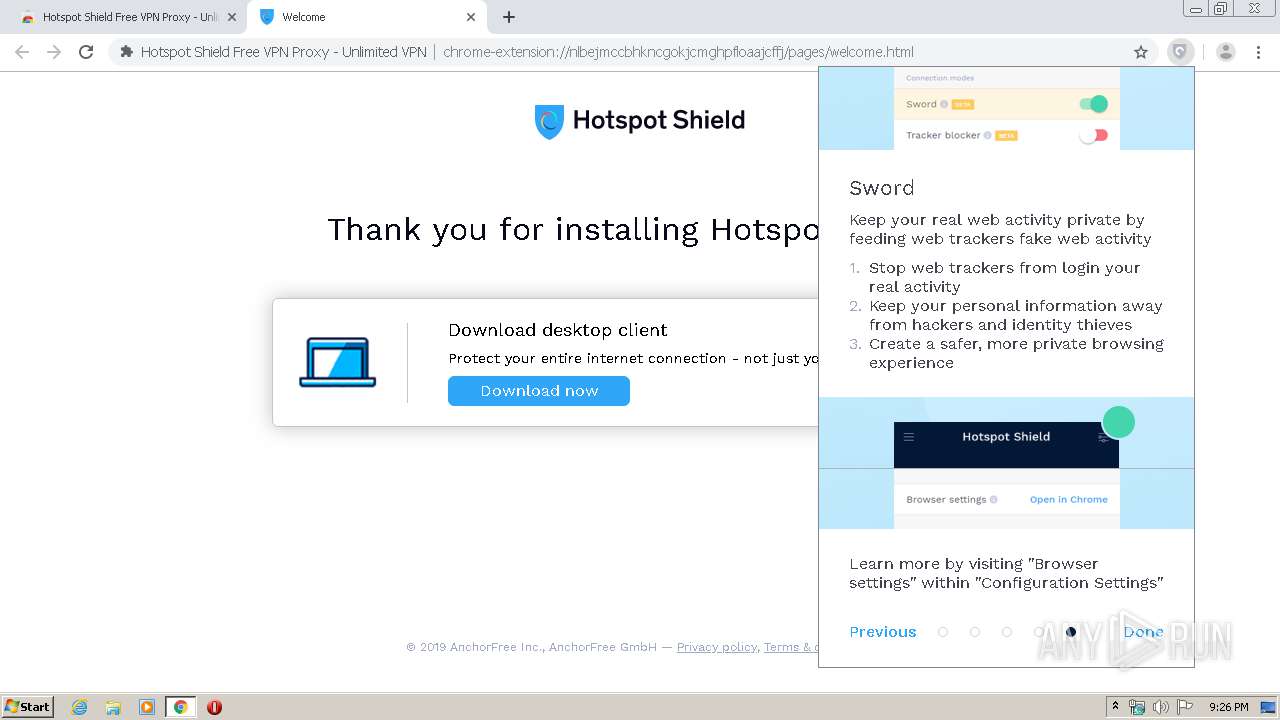1280x720 pixels.
Task: Open the hamburger menu in Hotspot Shield preview
Action: tap(909, 437)
